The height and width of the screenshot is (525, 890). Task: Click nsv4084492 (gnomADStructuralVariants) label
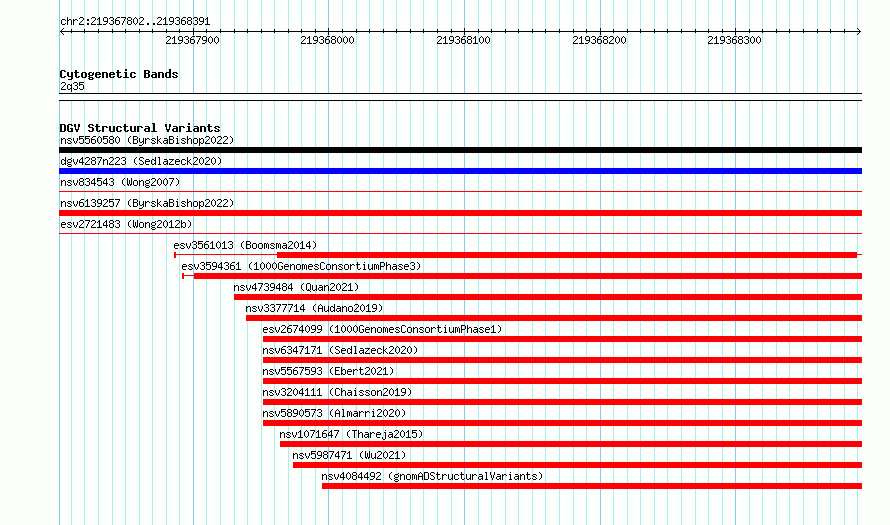pos(433,476)
